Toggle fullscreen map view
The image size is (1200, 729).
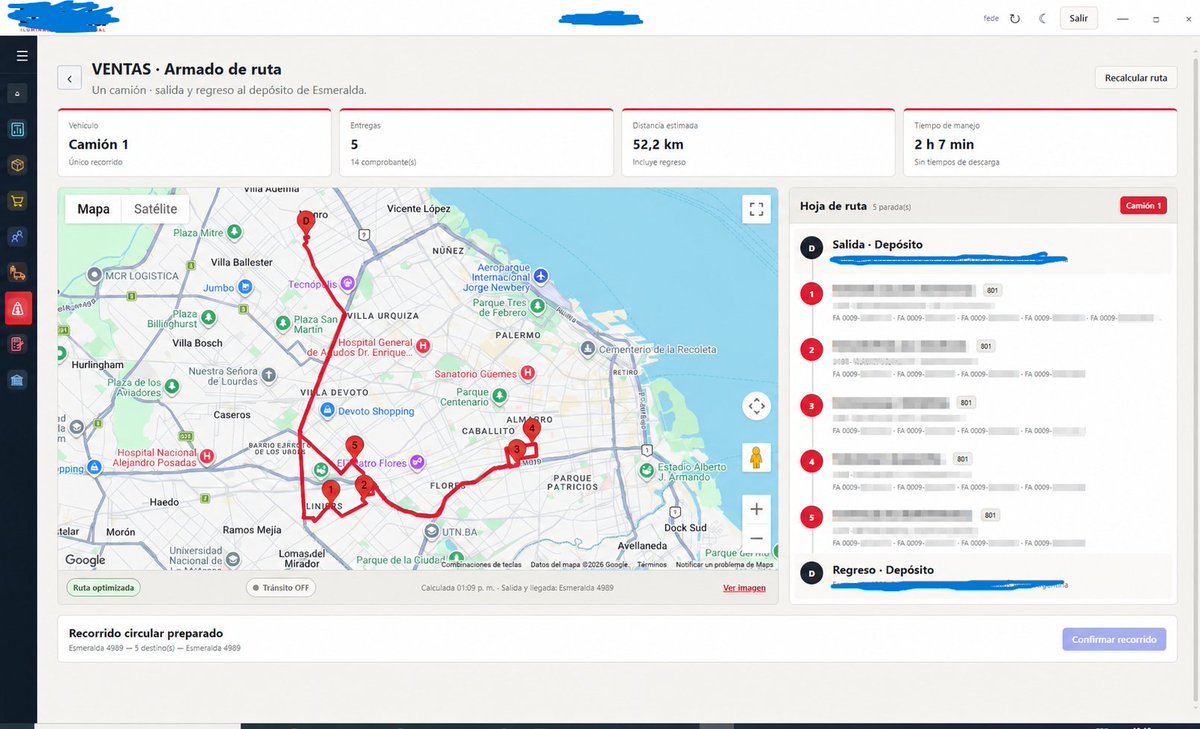tap(756, 209)
